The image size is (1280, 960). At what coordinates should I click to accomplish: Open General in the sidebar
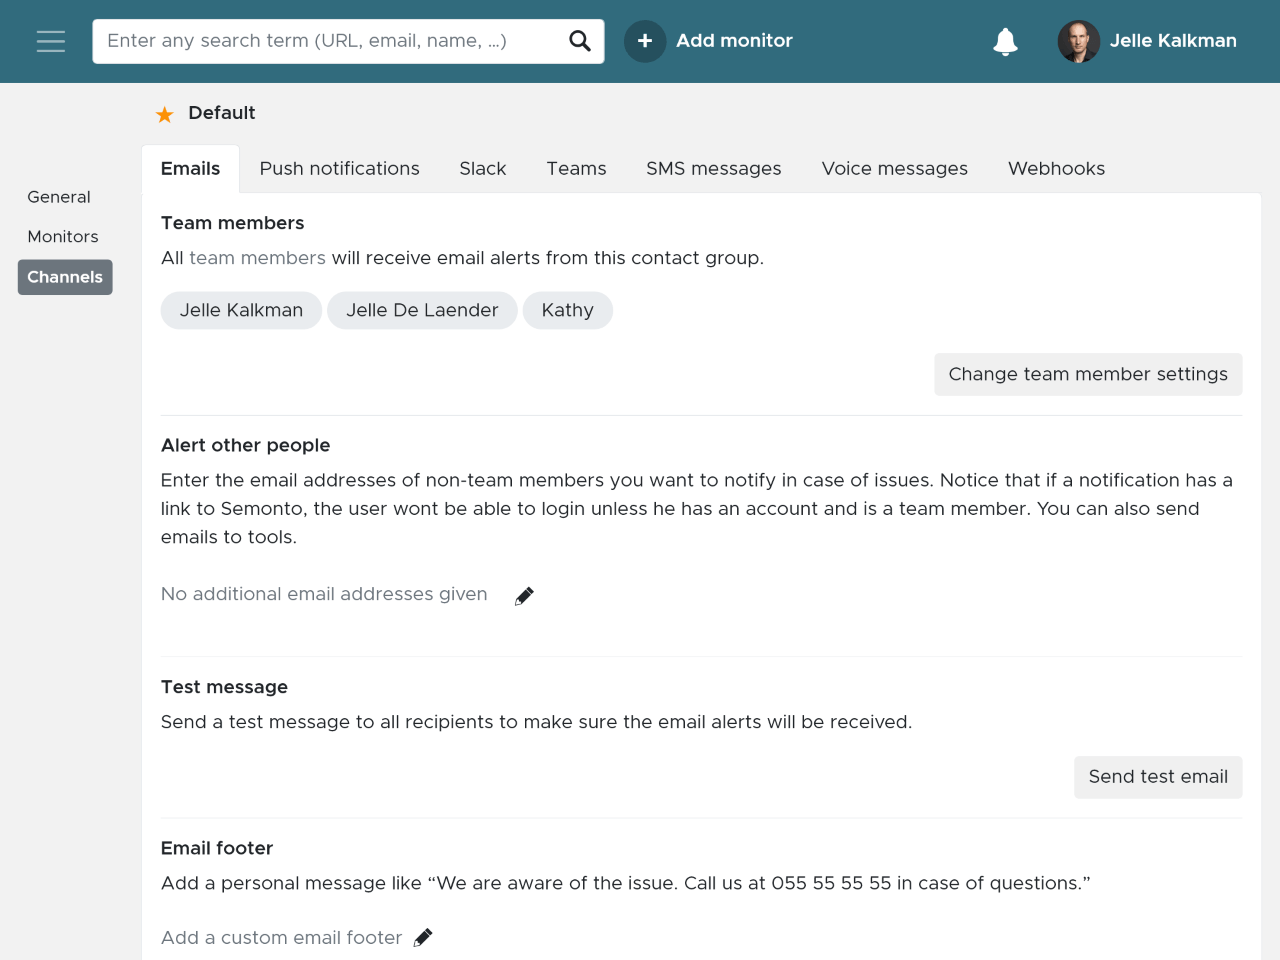click(x=59, y=197)
